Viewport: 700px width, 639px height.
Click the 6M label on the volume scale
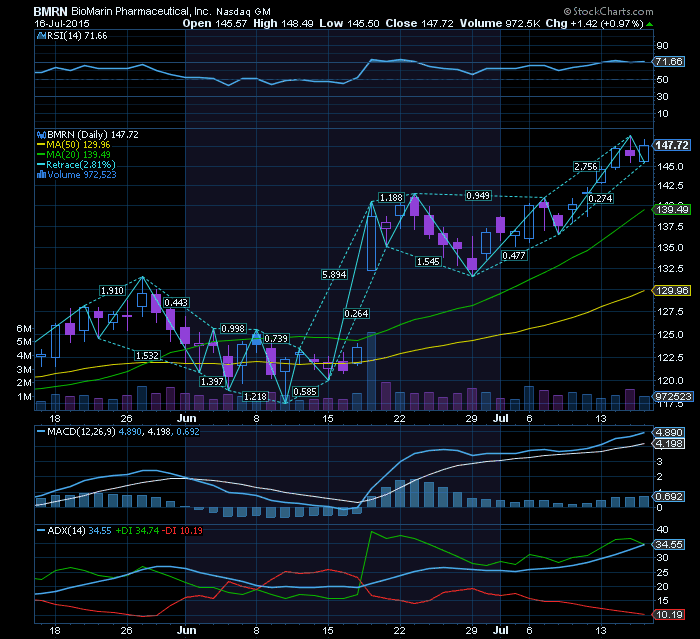24,329
